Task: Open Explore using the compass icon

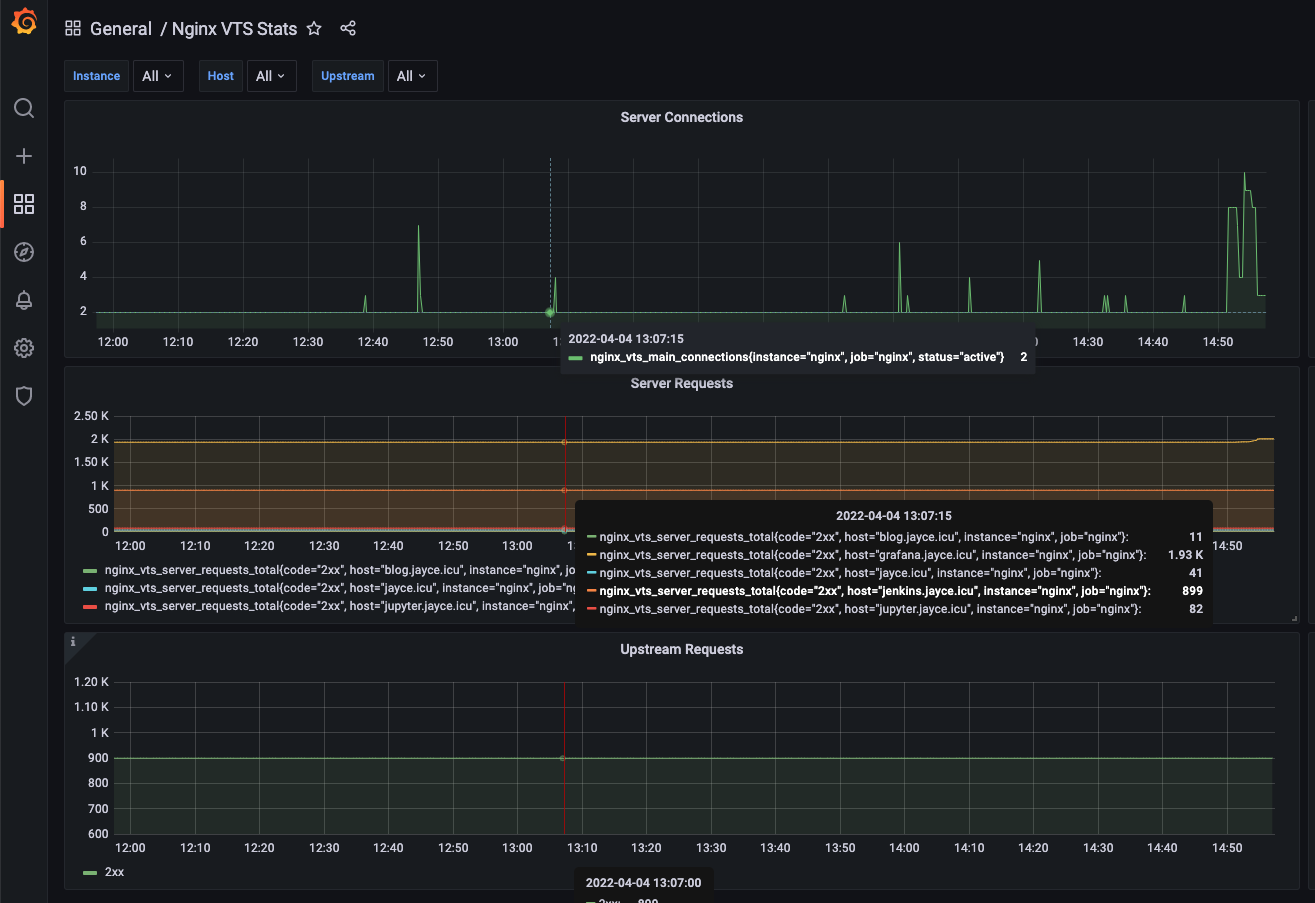Action: click(x=24, y=252)
